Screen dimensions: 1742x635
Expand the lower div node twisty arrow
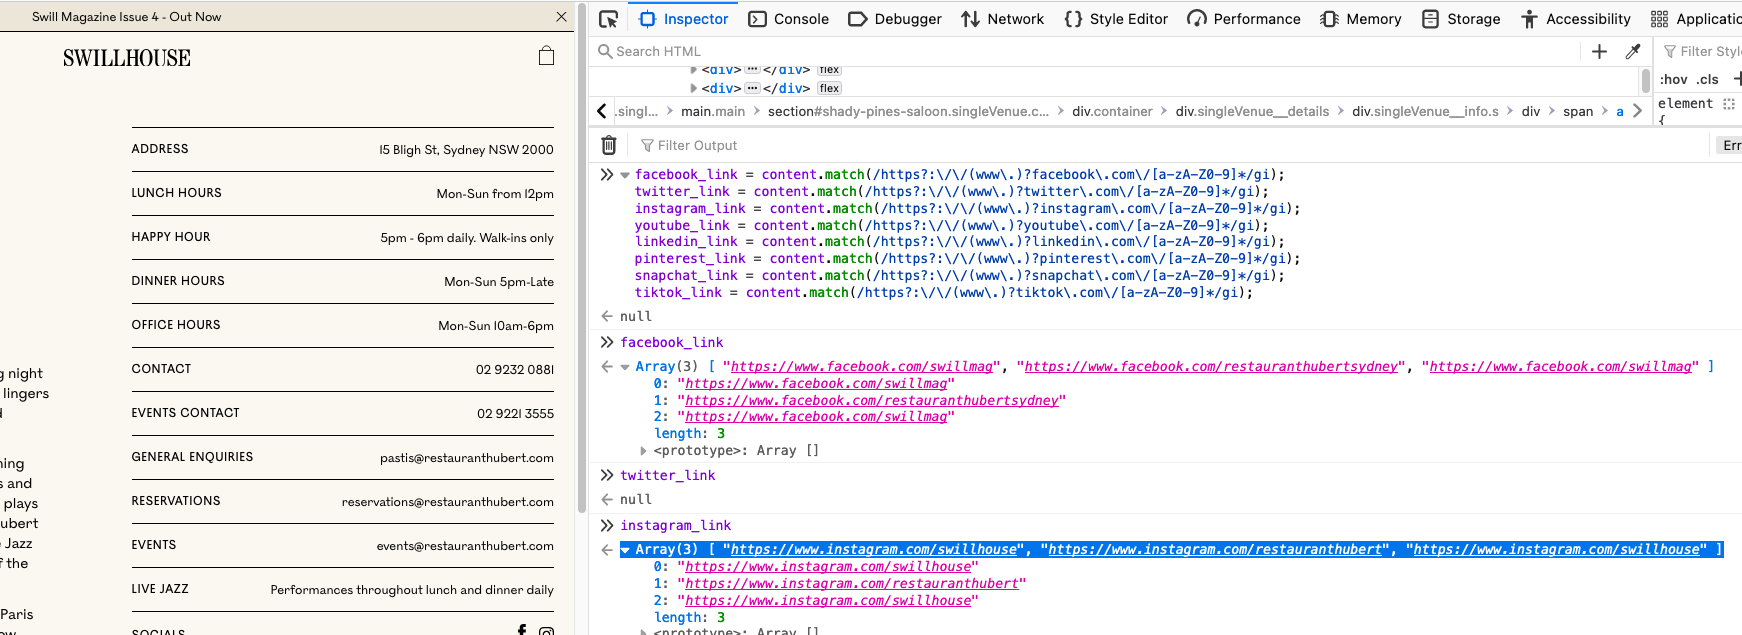tap(694, 88)
